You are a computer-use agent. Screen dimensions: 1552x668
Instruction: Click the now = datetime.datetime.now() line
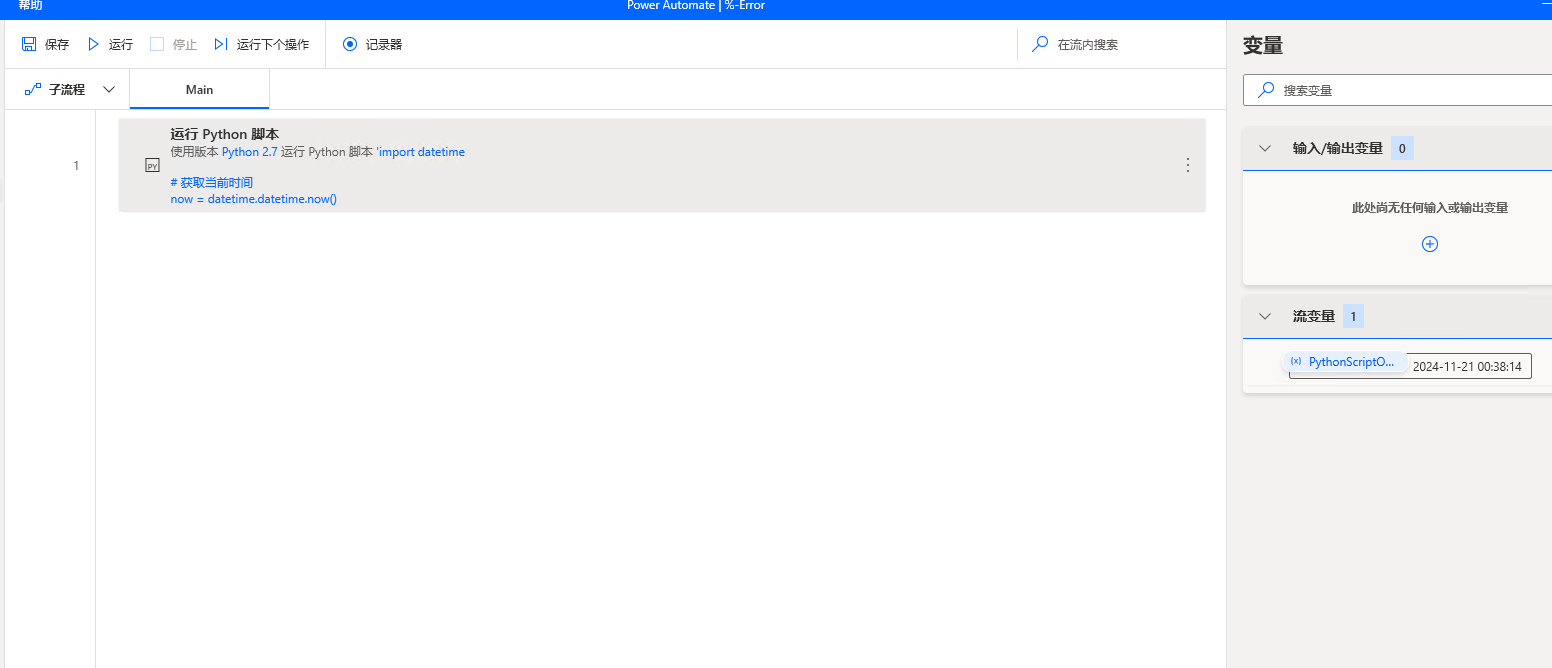[254, 199]
